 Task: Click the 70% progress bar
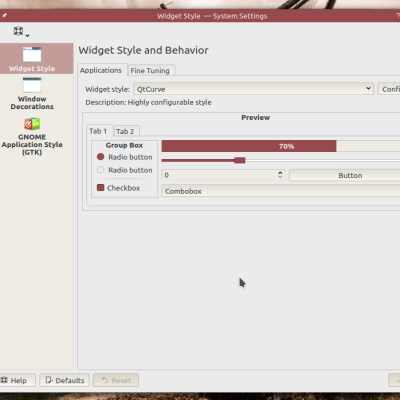[x=281, y=146]
